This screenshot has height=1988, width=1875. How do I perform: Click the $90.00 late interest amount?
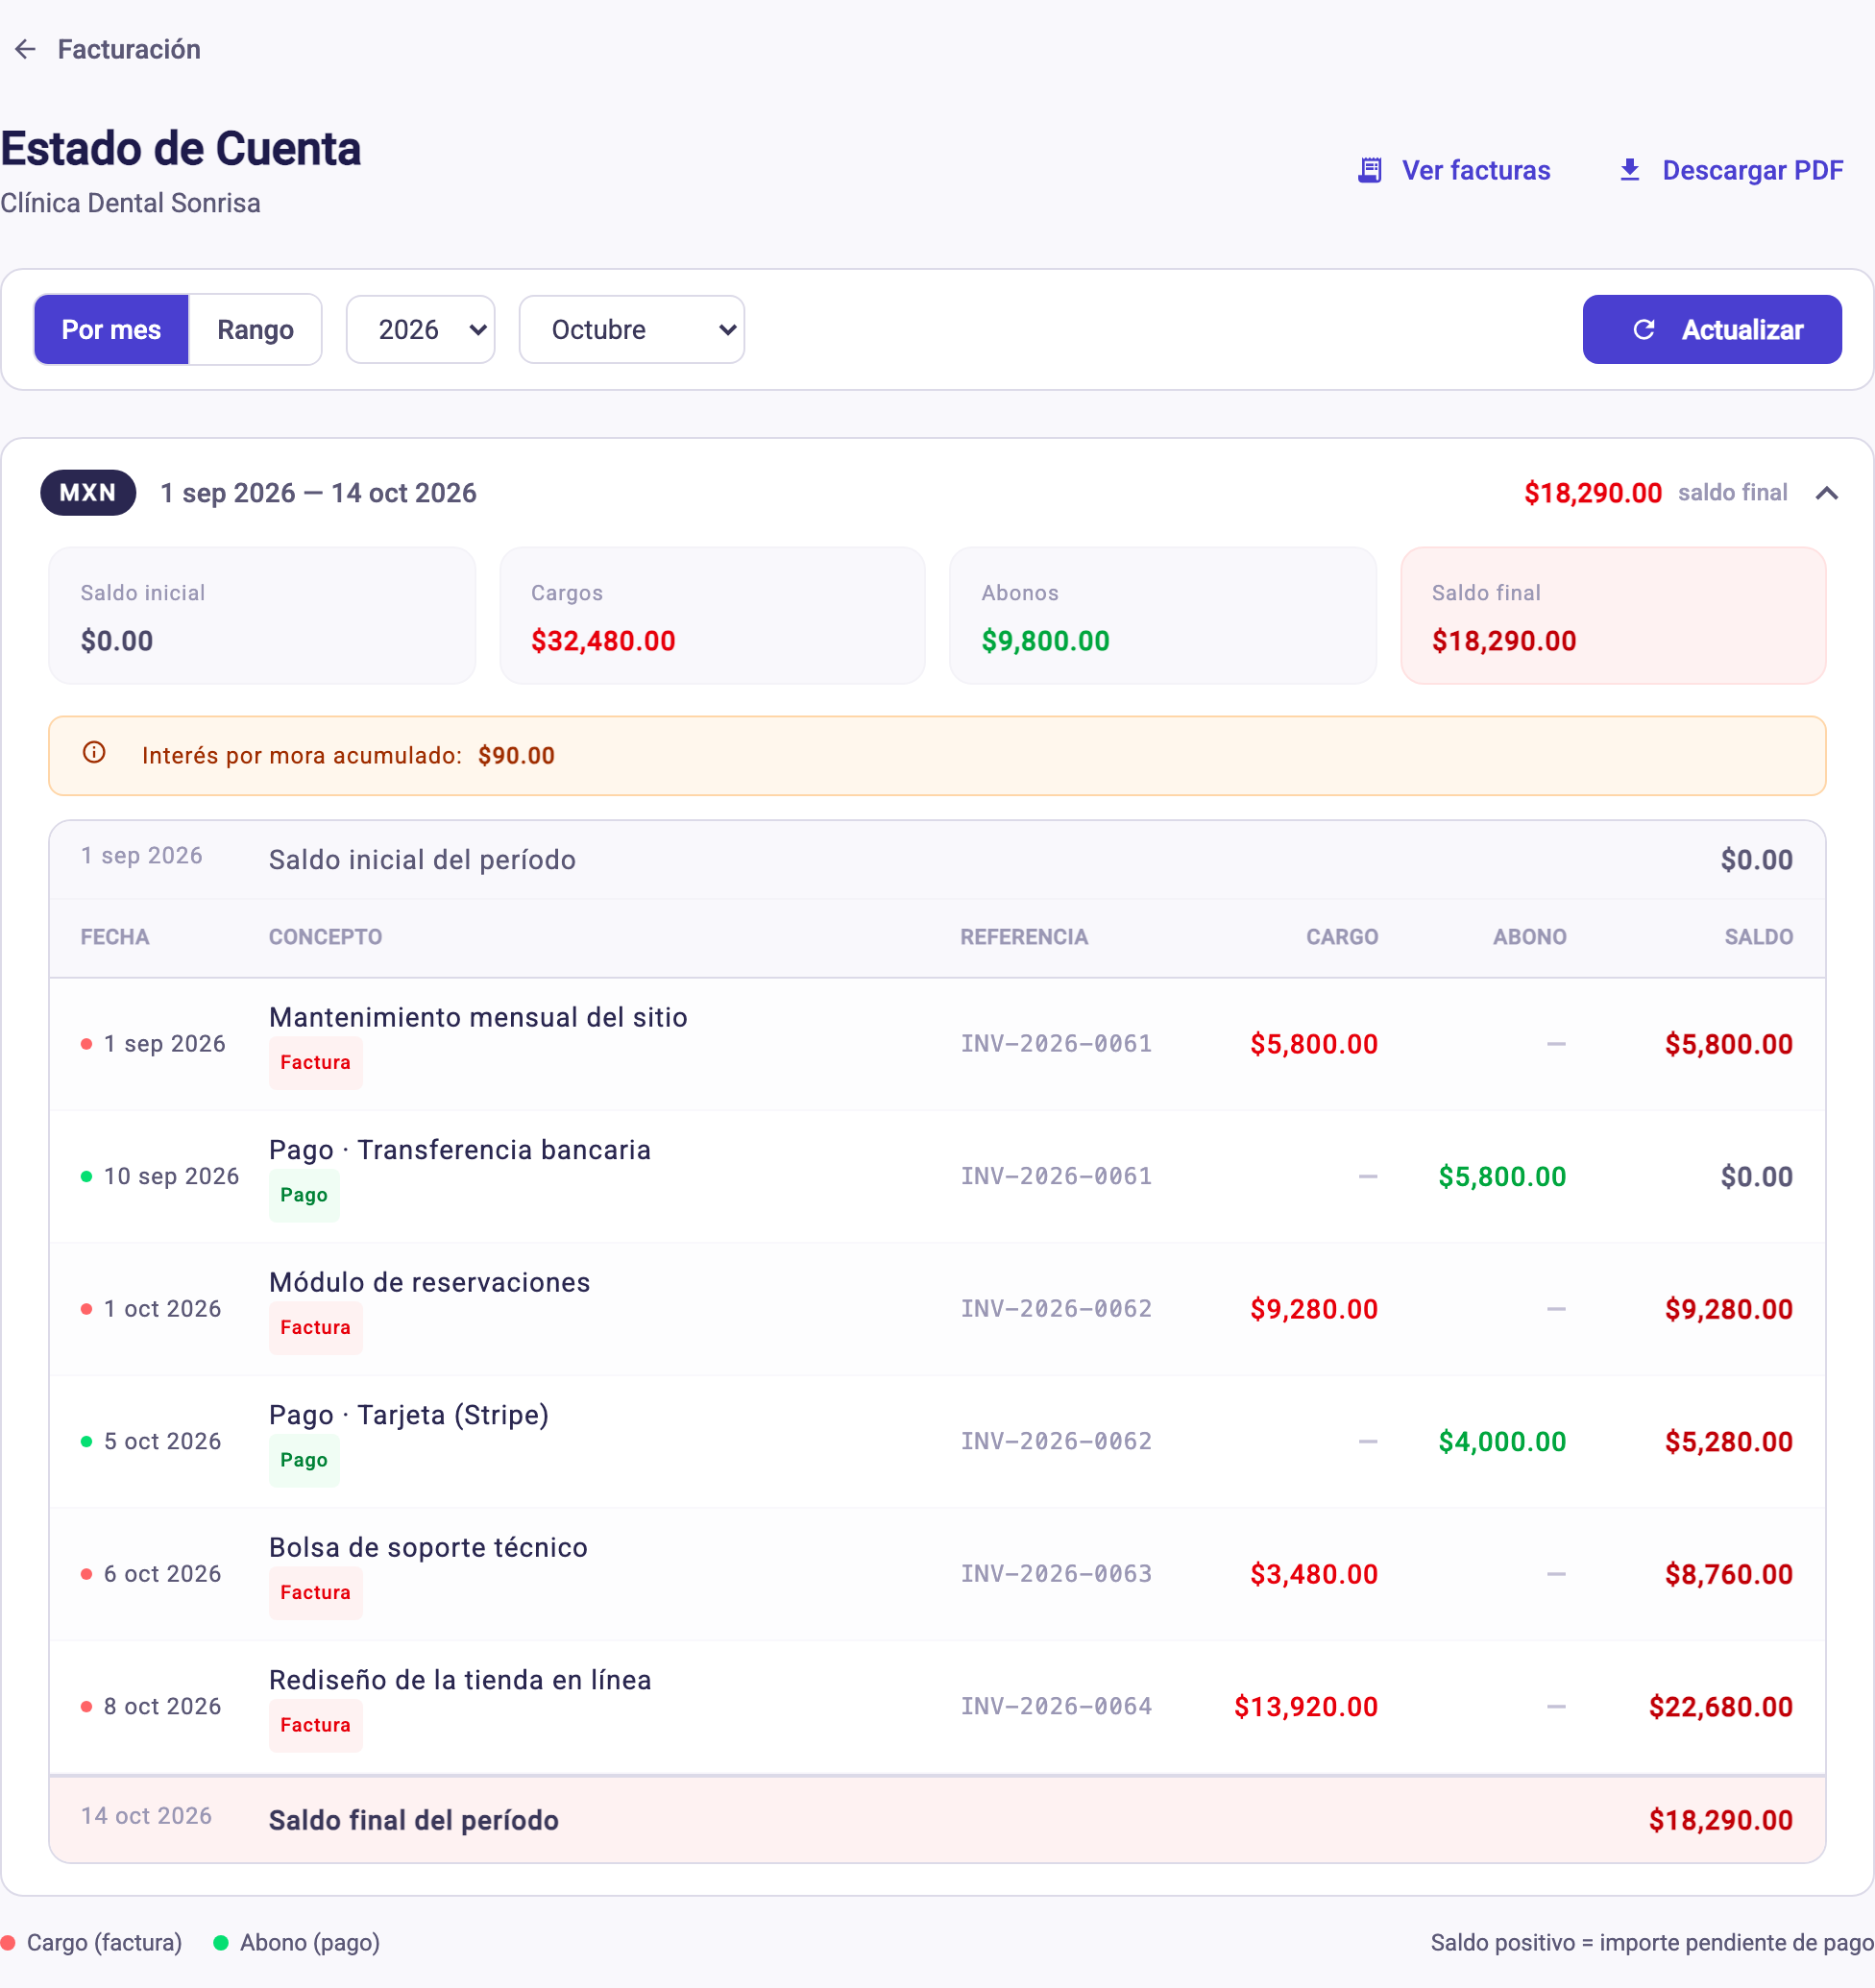[516, 756]
